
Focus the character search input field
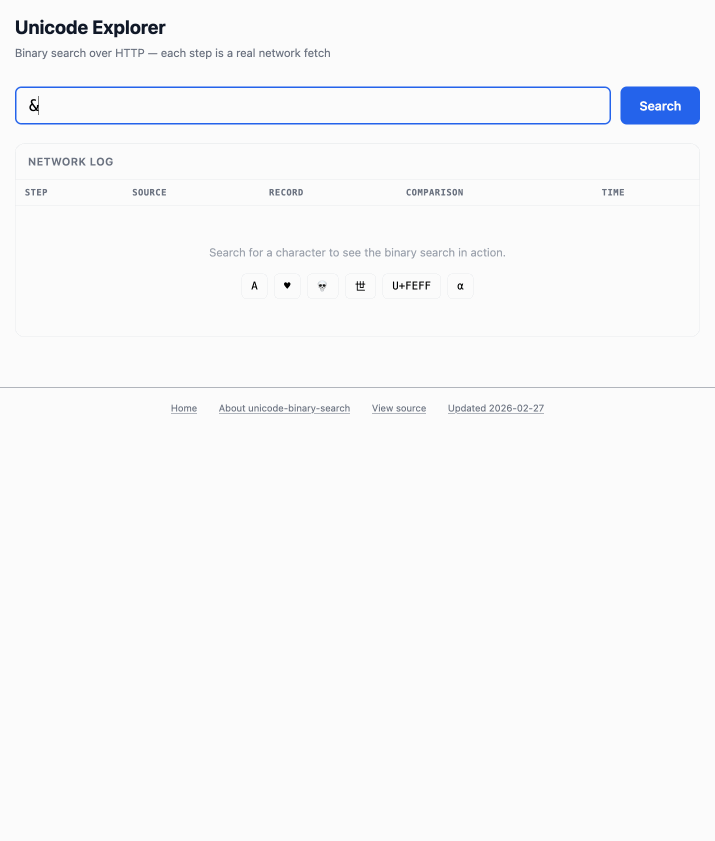pyautogui.click(x=312, y=106)
